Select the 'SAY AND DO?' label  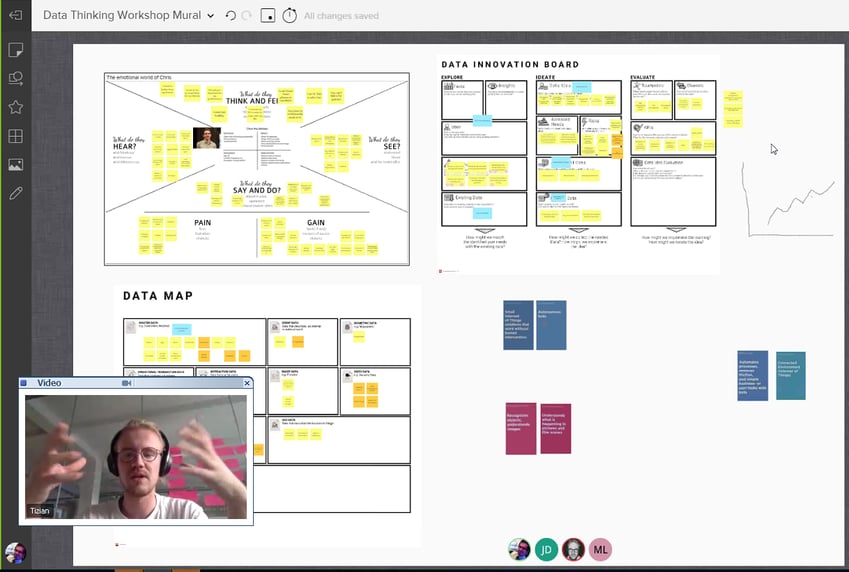click(x=257, y=190)
